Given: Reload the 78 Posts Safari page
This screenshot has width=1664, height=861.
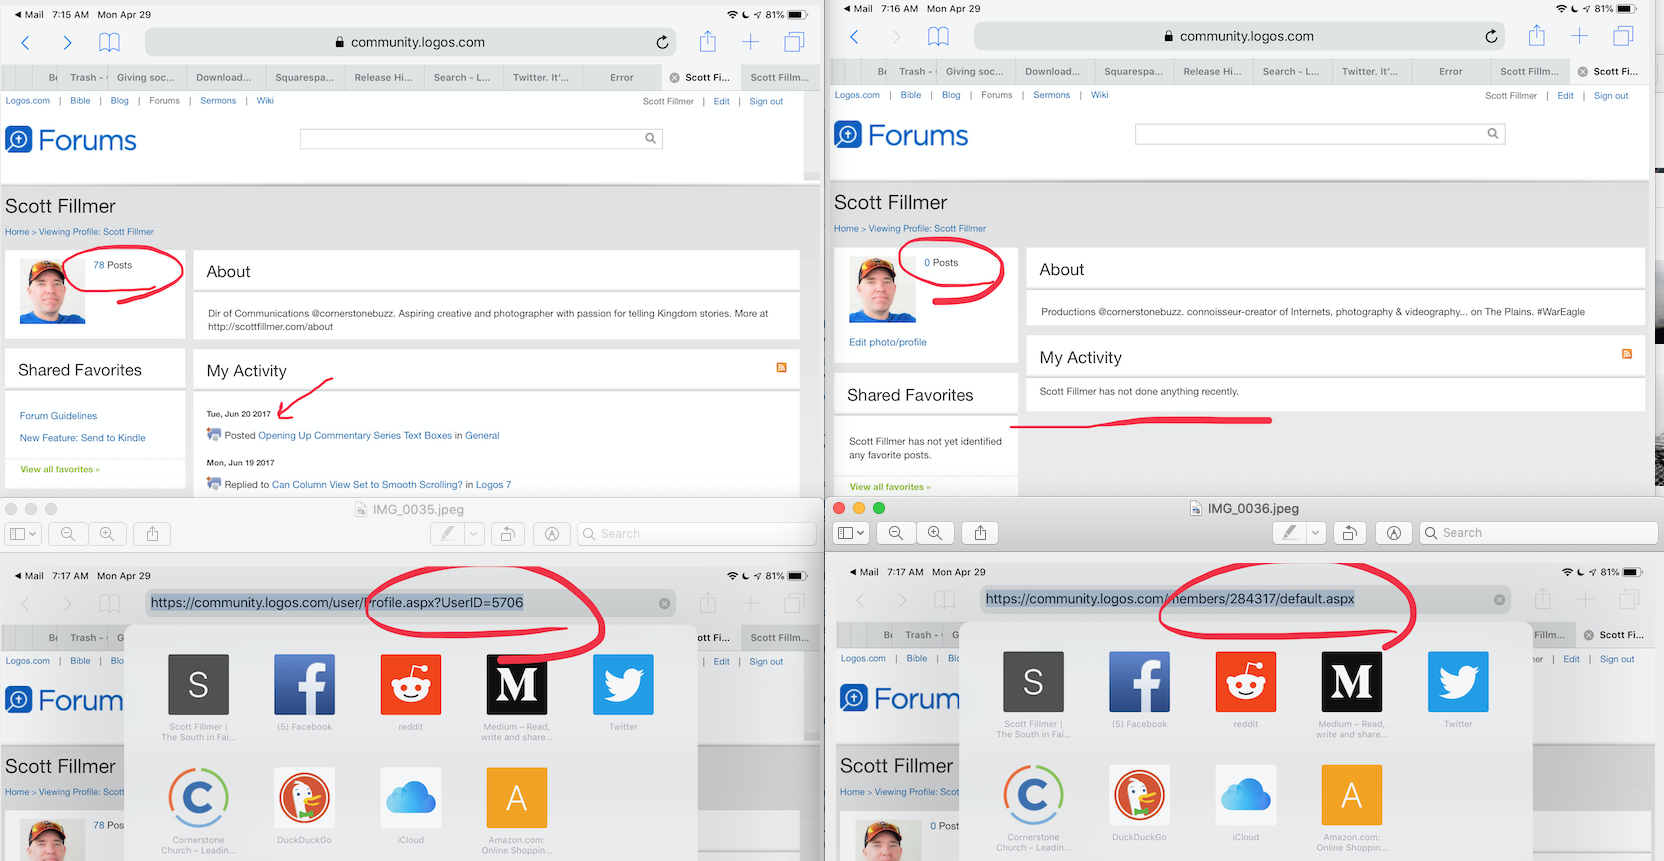Looking at the screenshot, I should point(662,42).
